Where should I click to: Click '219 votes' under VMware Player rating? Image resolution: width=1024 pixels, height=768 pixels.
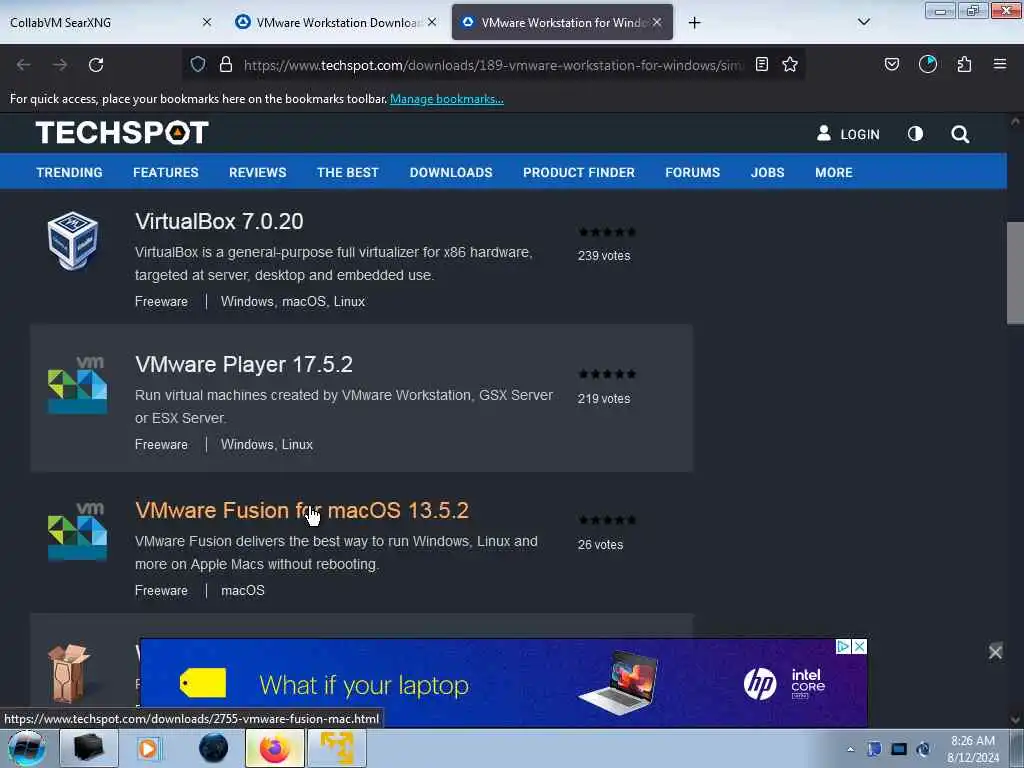tap(604, 398)
